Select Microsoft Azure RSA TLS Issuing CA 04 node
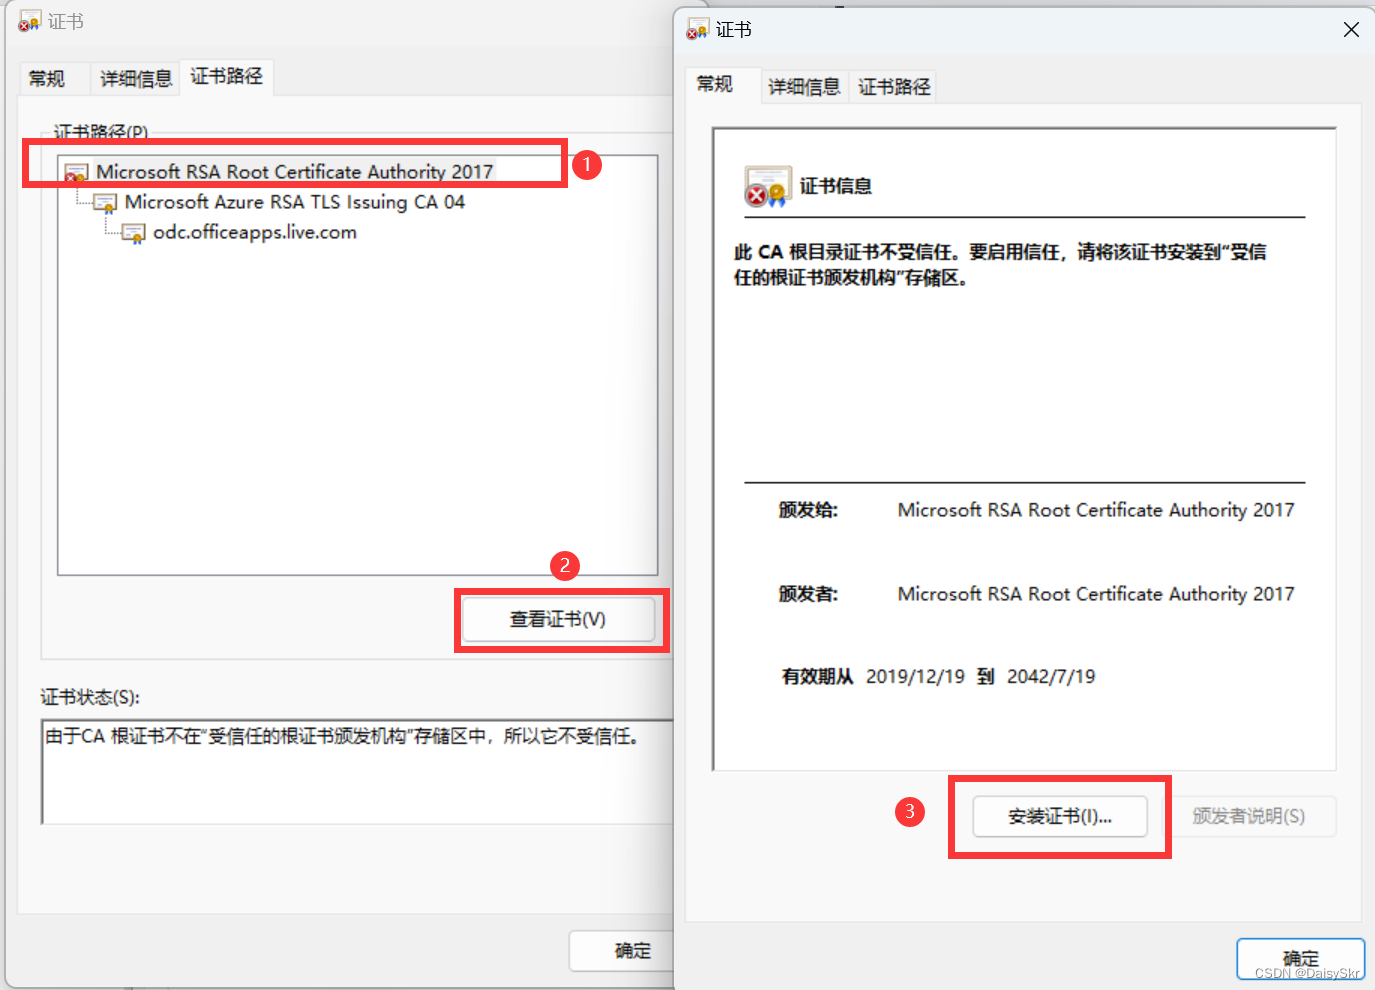This screenshot has height=990, width=1375. pyautogui.click(x=295, y=202)
